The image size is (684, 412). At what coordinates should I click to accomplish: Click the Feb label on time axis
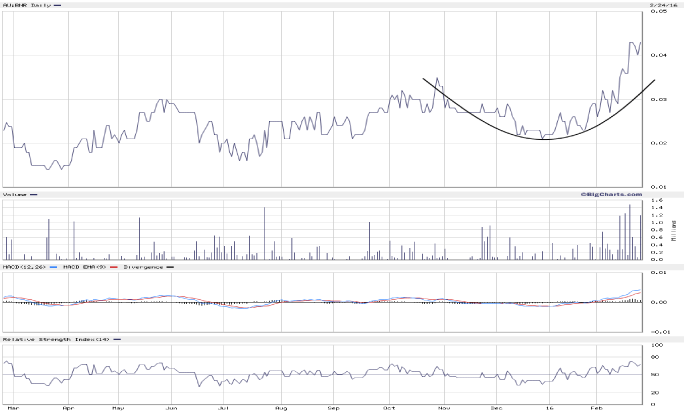(x=598, y=408)
